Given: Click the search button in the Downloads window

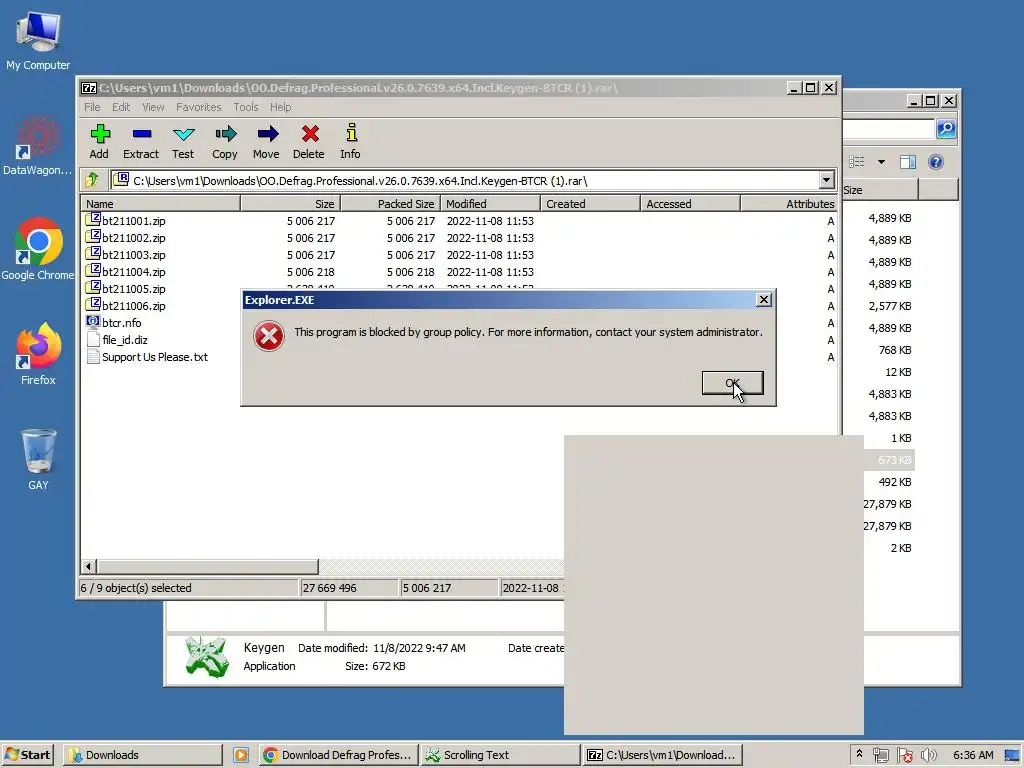Looking at the screenshot, I should click(946, 129).
